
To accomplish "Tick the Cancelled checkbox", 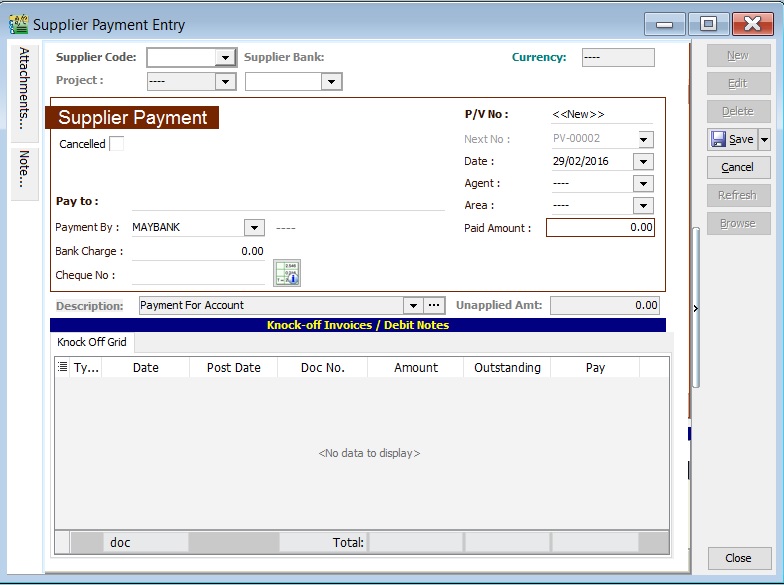I will click(117, 144).
